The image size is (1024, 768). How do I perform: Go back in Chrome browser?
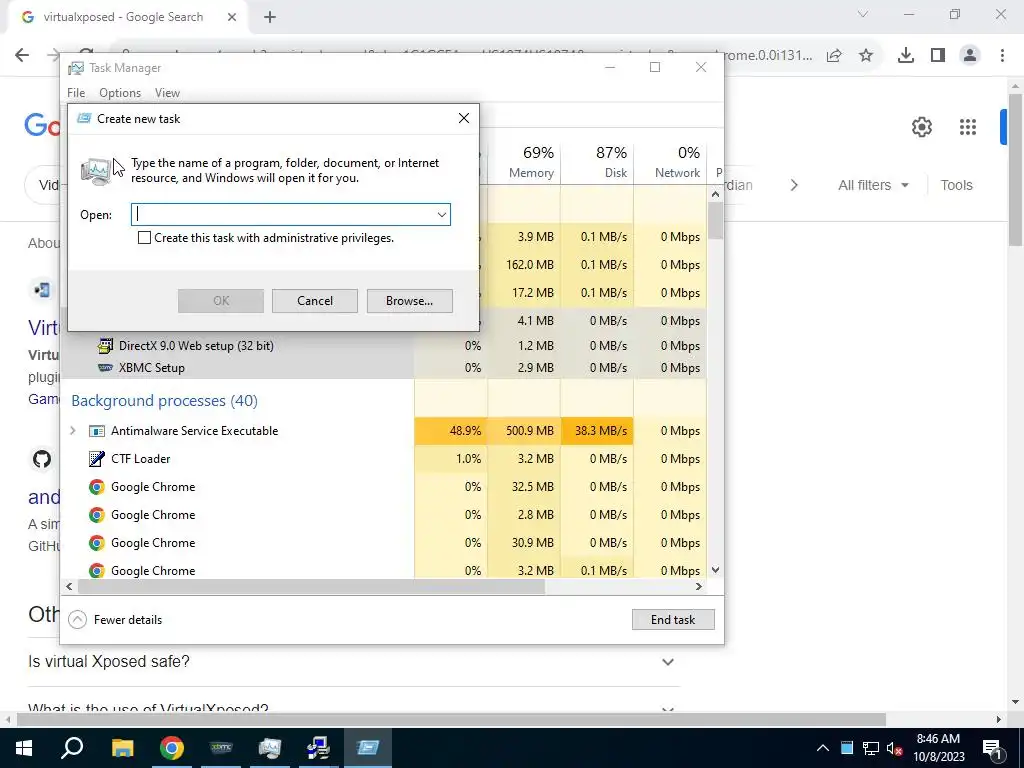(22, 55)
